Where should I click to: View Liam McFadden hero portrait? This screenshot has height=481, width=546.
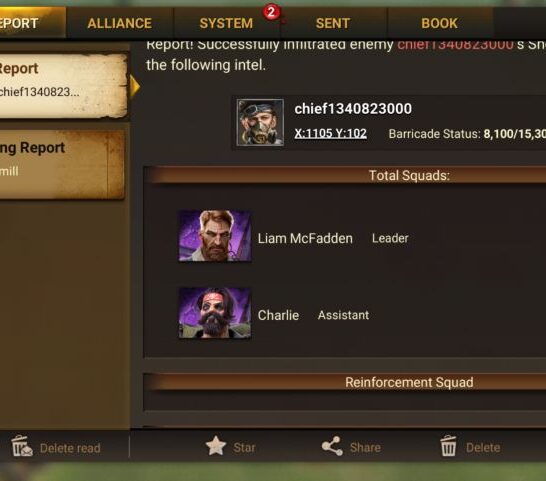[x=214, y=236]
